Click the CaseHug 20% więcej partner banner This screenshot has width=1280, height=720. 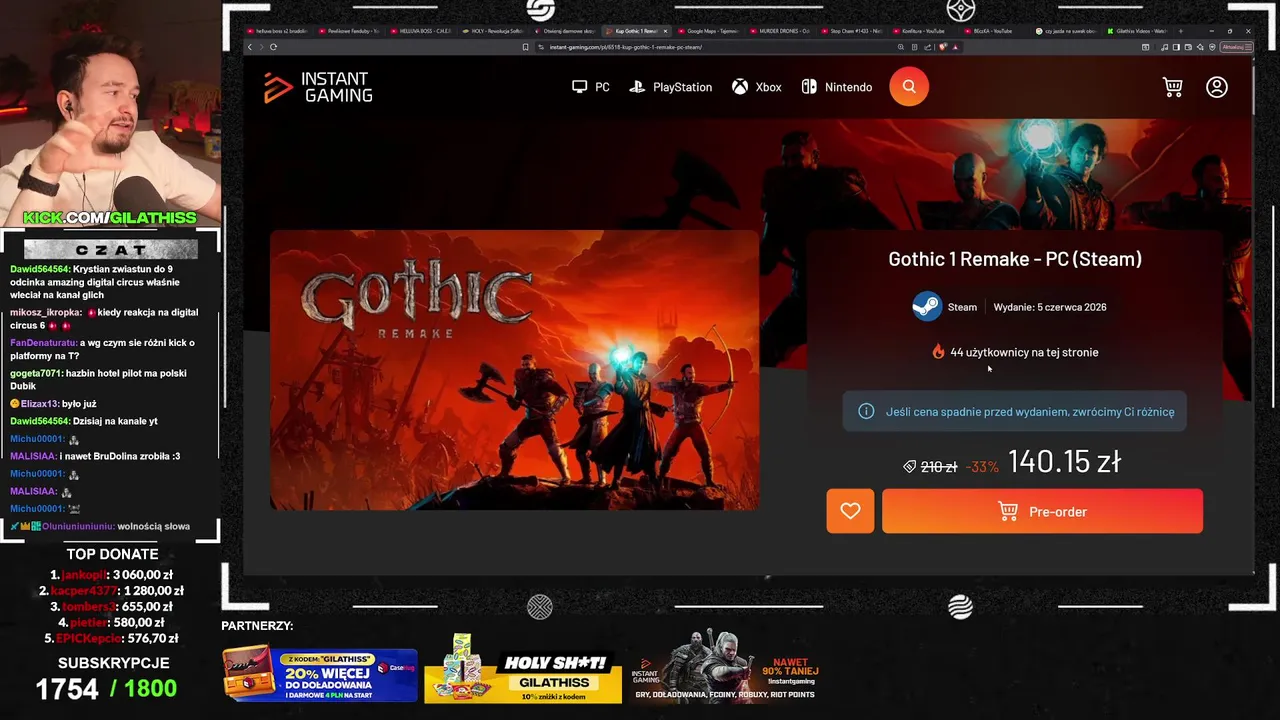pyautogui.click(x=320, y=675)
